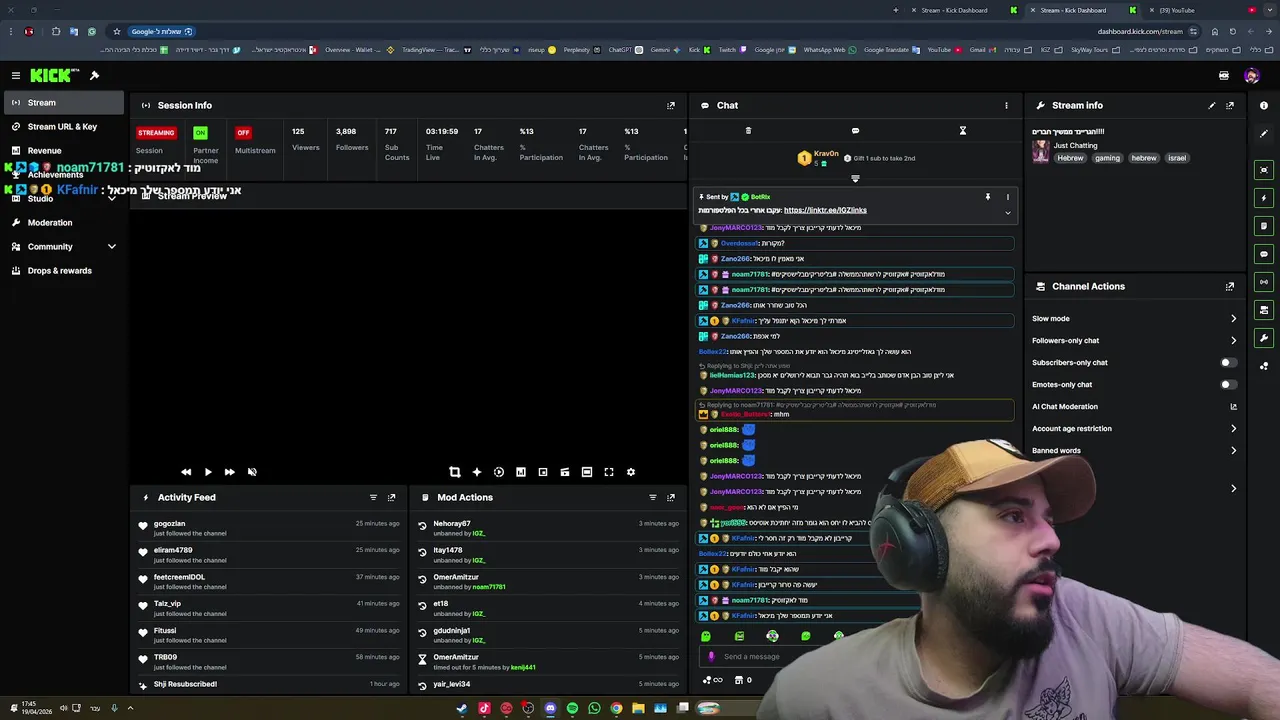The width and height of the screenshot is (1280, 720).
Task: Play the stream preview
Action: click(208, 472)
